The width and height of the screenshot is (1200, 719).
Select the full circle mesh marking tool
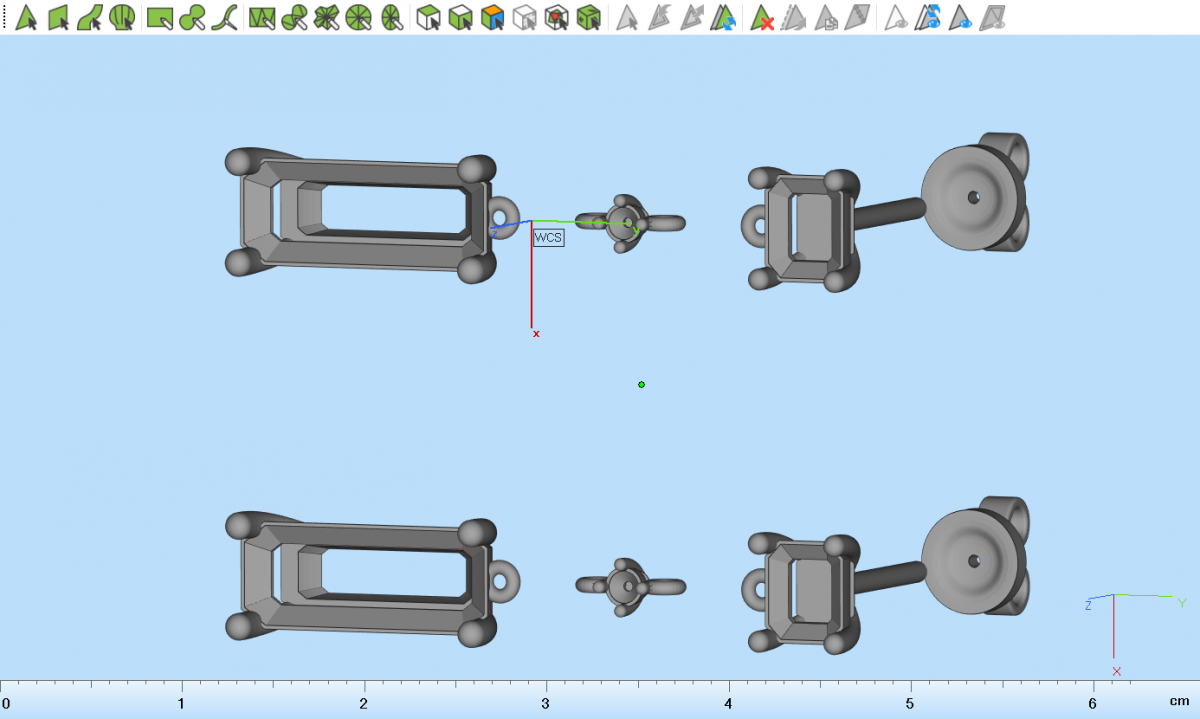[359, 17]
